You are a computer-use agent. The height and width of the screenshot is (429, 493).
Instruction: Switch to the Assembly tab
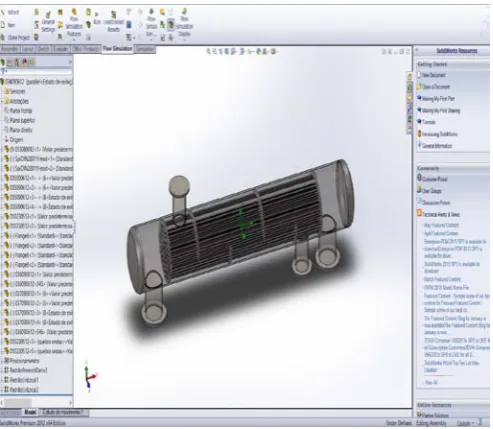[10, 49]
